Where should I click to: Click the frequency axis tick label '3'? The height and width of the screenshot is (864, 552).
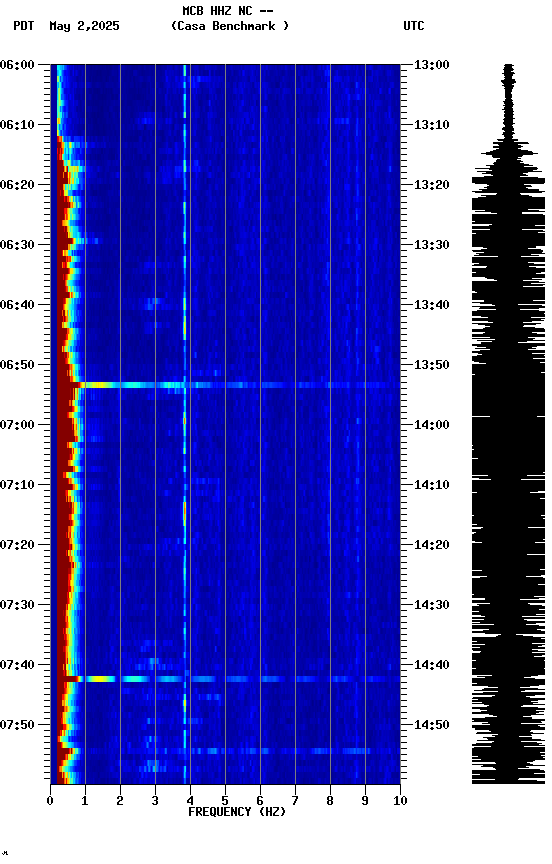tap(155, 801)
